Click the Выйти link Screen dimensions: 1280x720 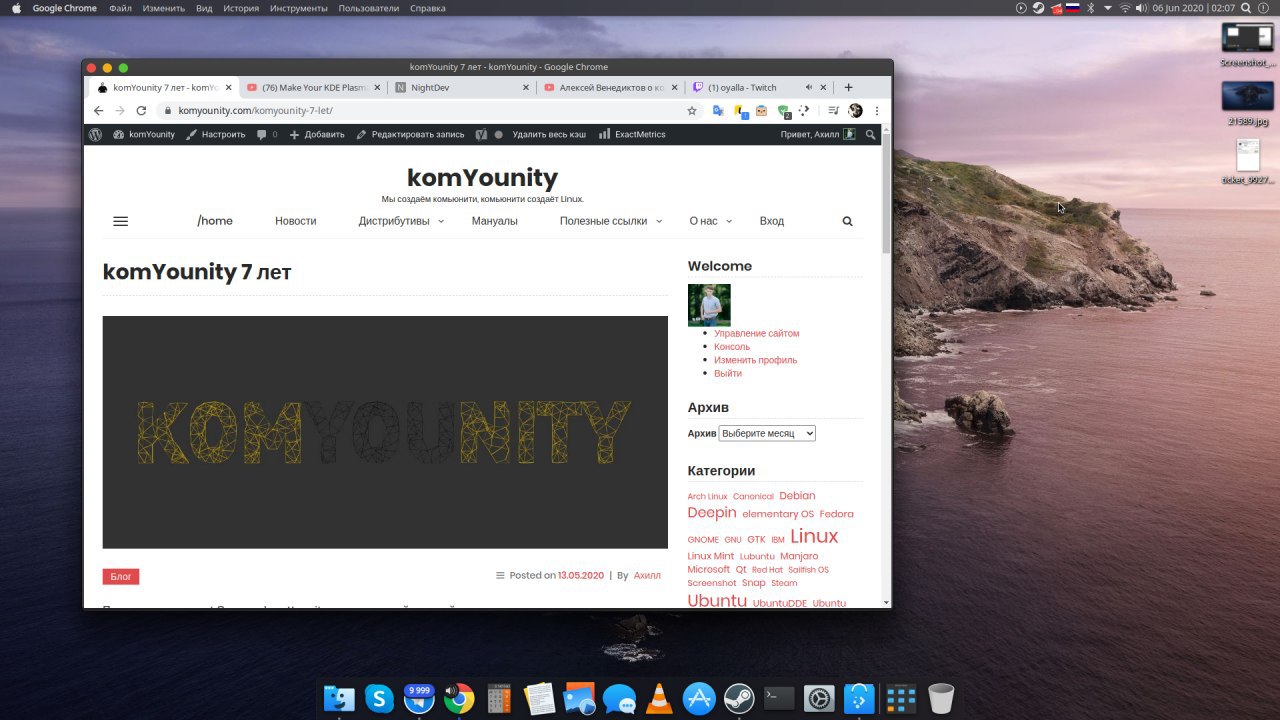coord(728,373)
